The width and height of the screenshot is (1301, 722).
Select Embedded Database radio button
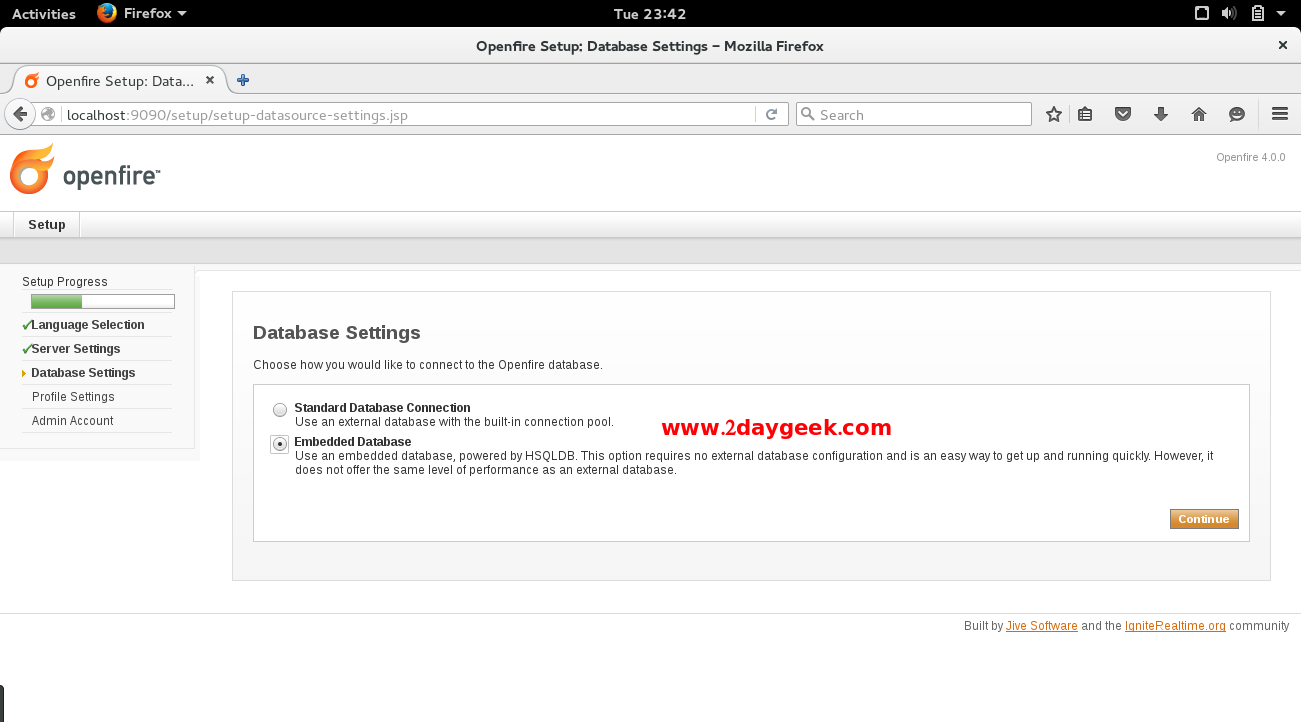pyautogui.click(x=280, y=444)
